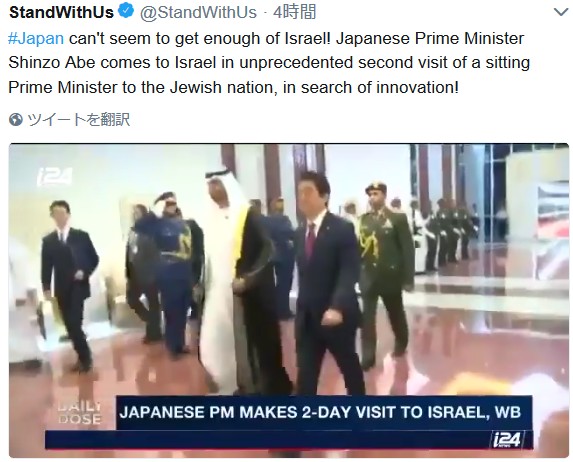
Task: Click the #Japan hashtag link
Action: (36, 38)
